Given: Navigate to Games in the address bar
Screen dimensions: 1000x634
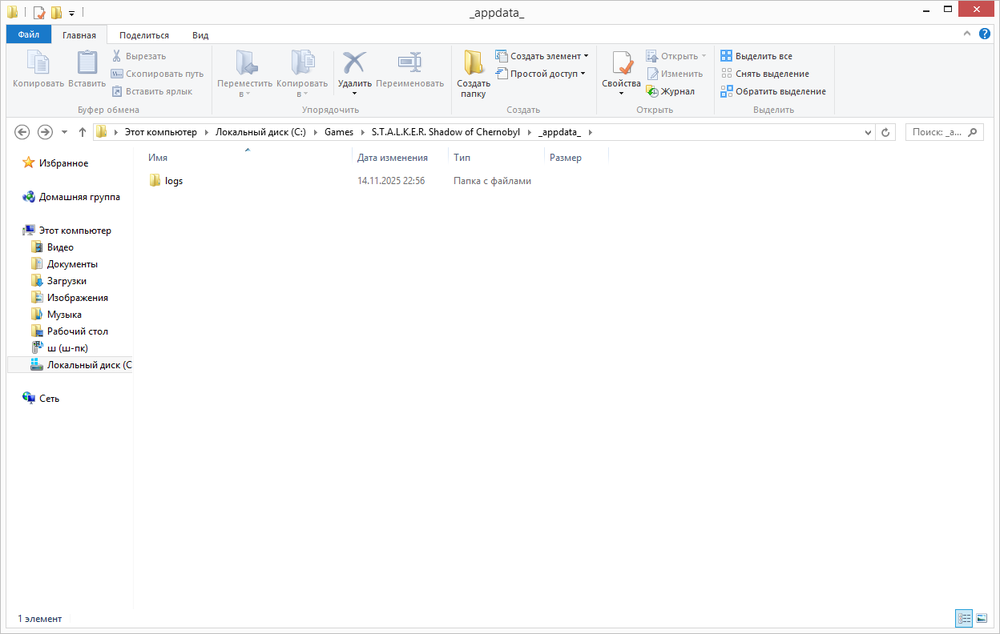Looking at the screenshot, I should (338, 131).
